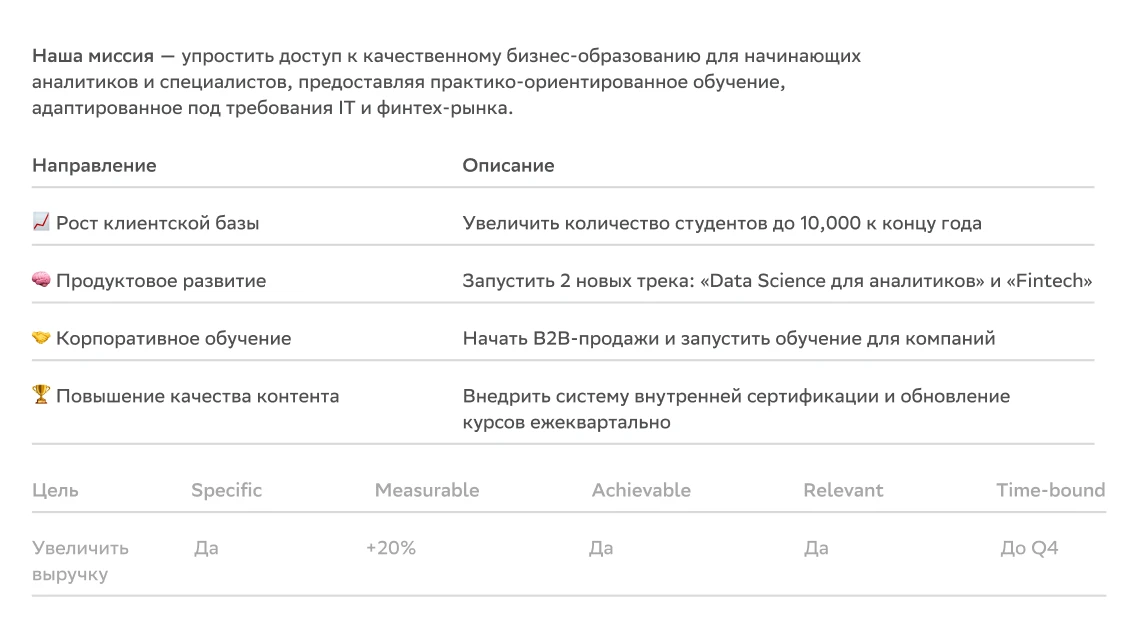The width and height of the screenshot is (1140, 640).
Task: Click the Увеличить выручку goal cell
Action: click(80, 561)
